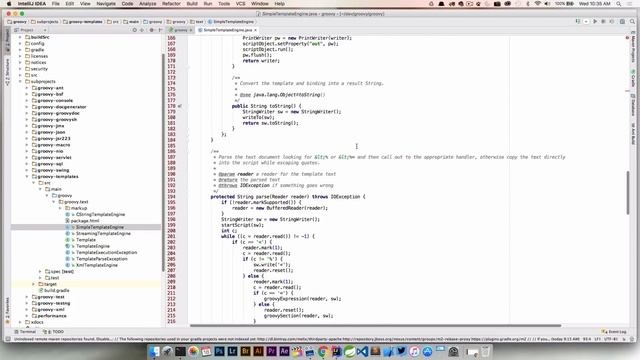The image size is (640, 360).
Task: Open the File menu
Action: (55, 4)
